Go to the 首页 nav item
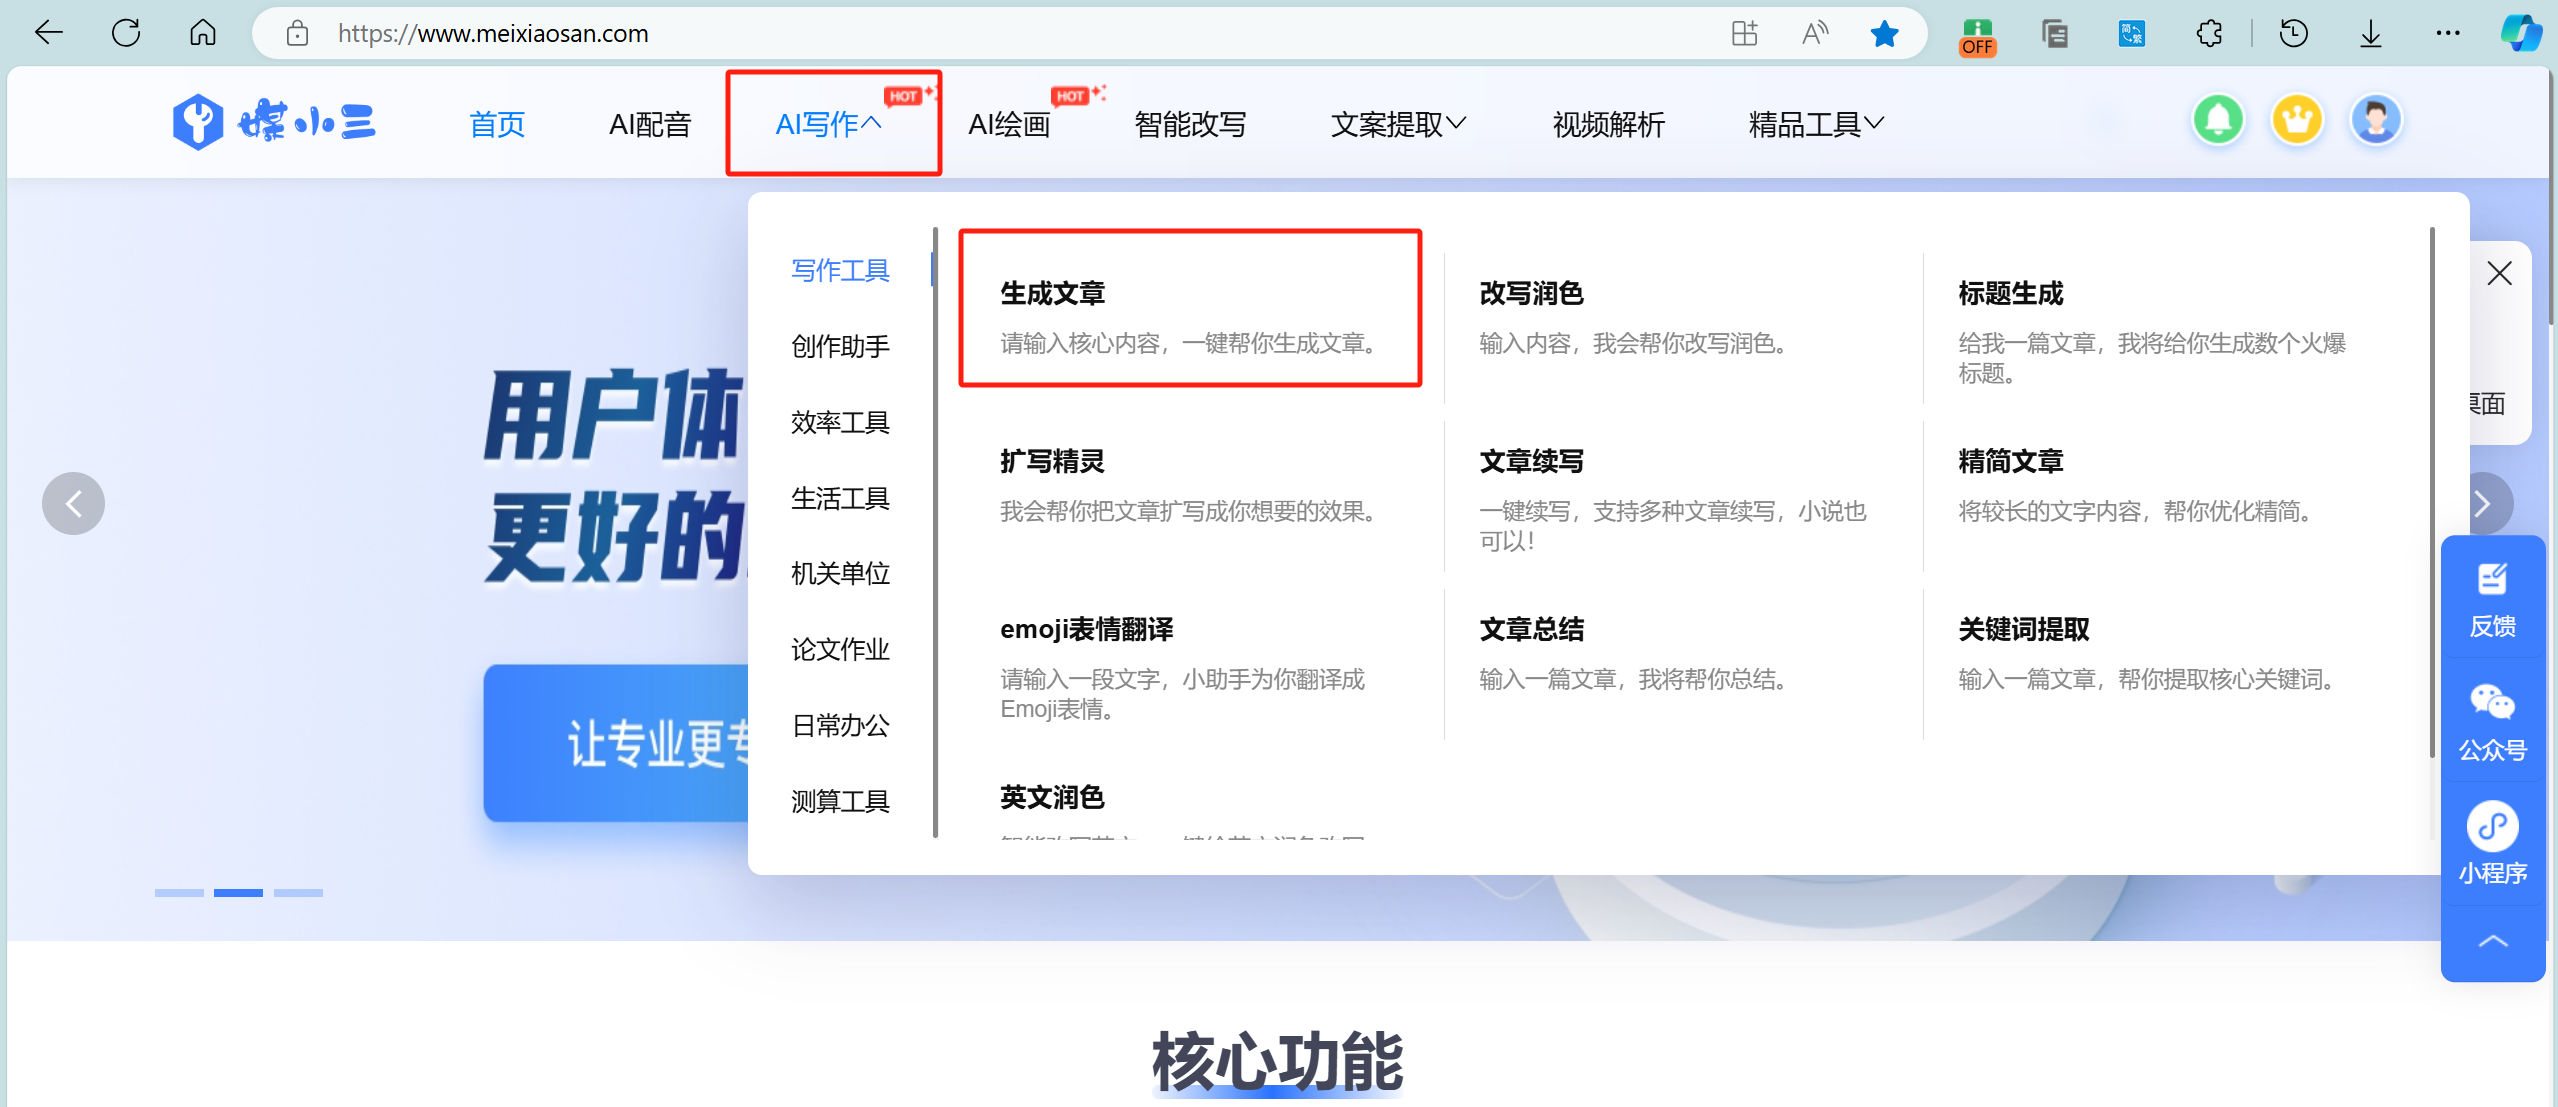This screenshot has height=1107, width=2558. point(497,124)
